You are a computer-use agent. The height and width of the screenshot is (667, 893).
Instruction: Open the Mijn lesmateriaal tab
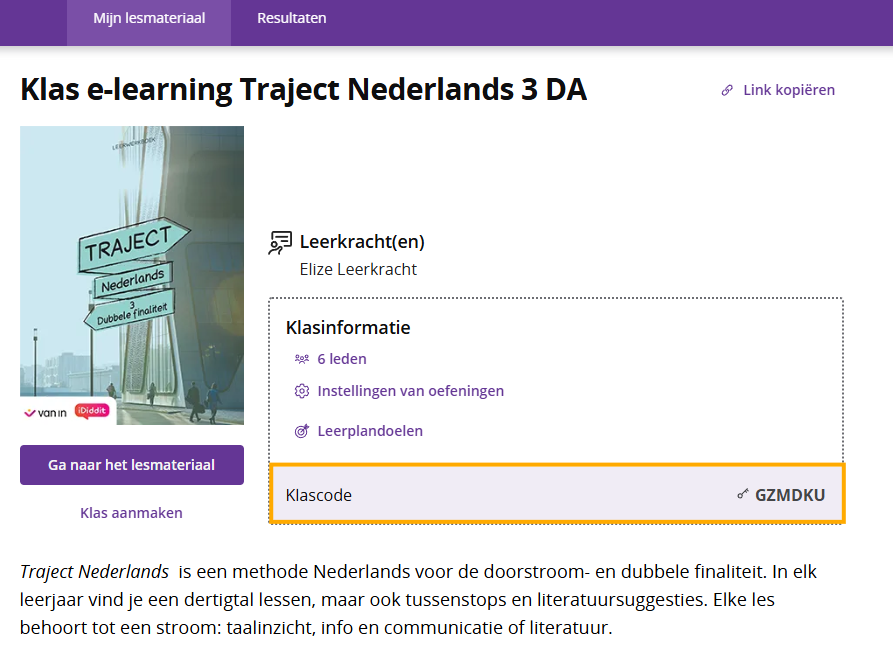click(149, 18)
